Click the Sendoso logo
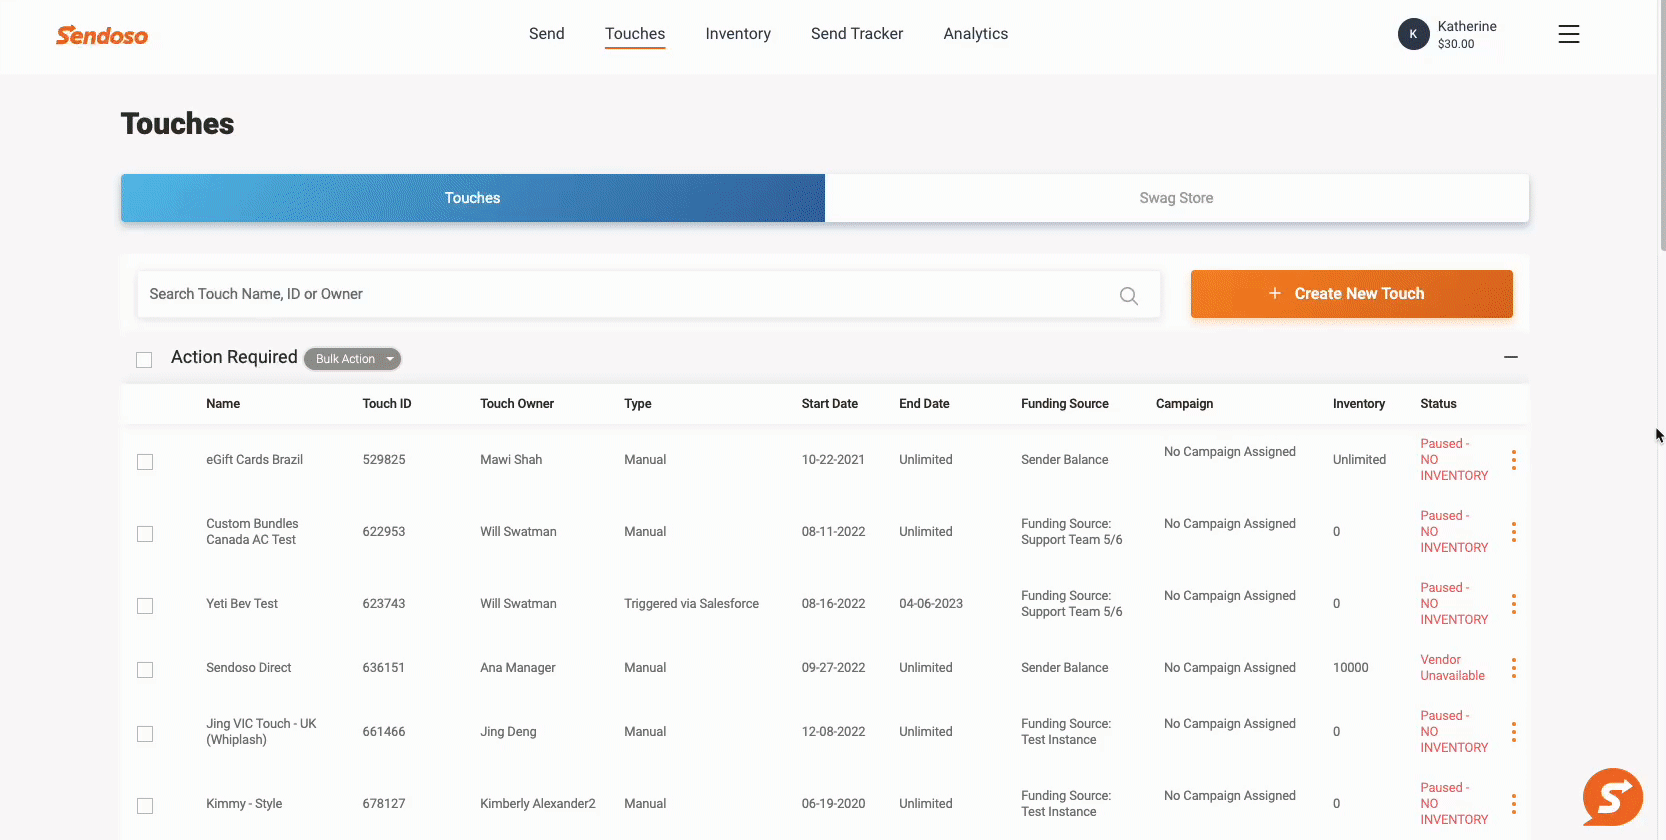Viewport: 1666px width, 840px height. [x=102, y=35]
